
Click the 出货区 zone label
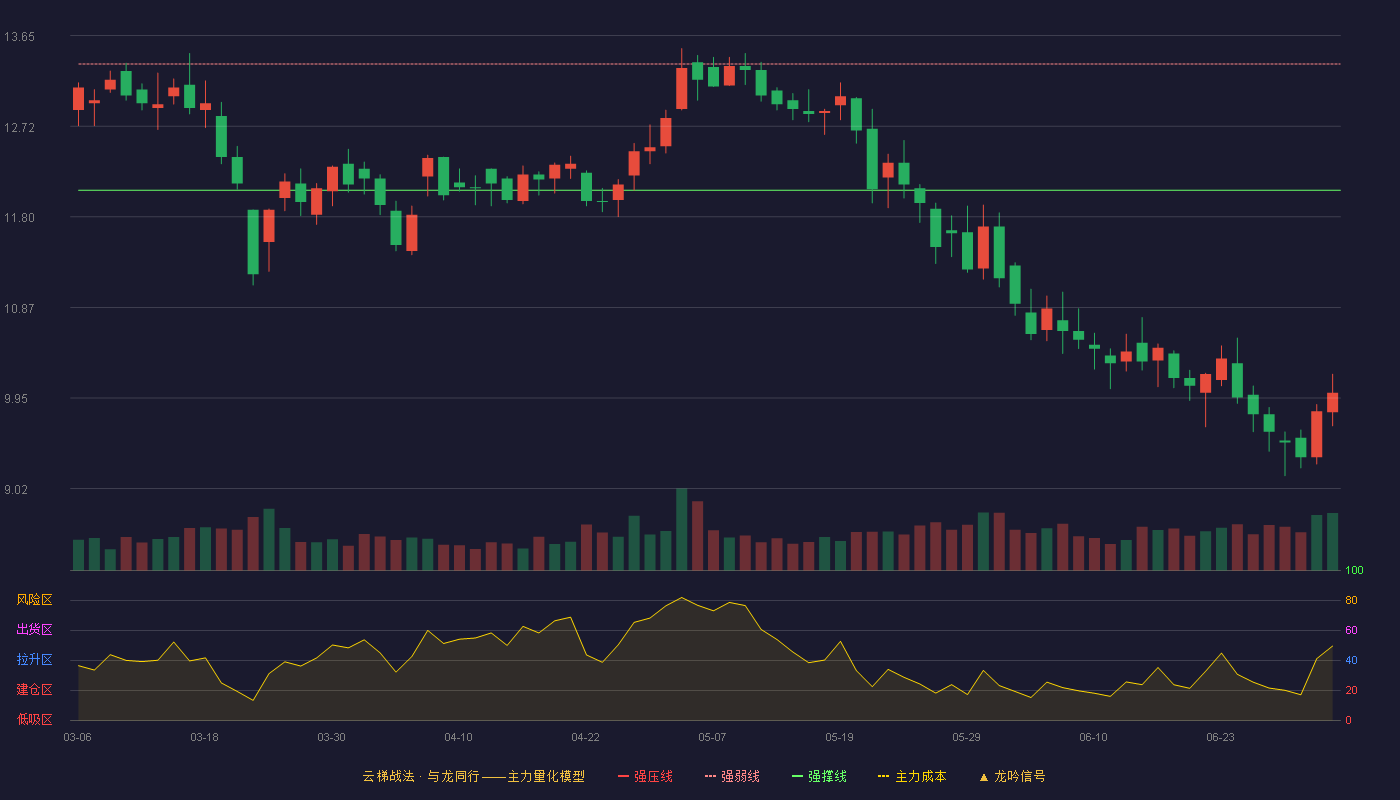[34, 630]
